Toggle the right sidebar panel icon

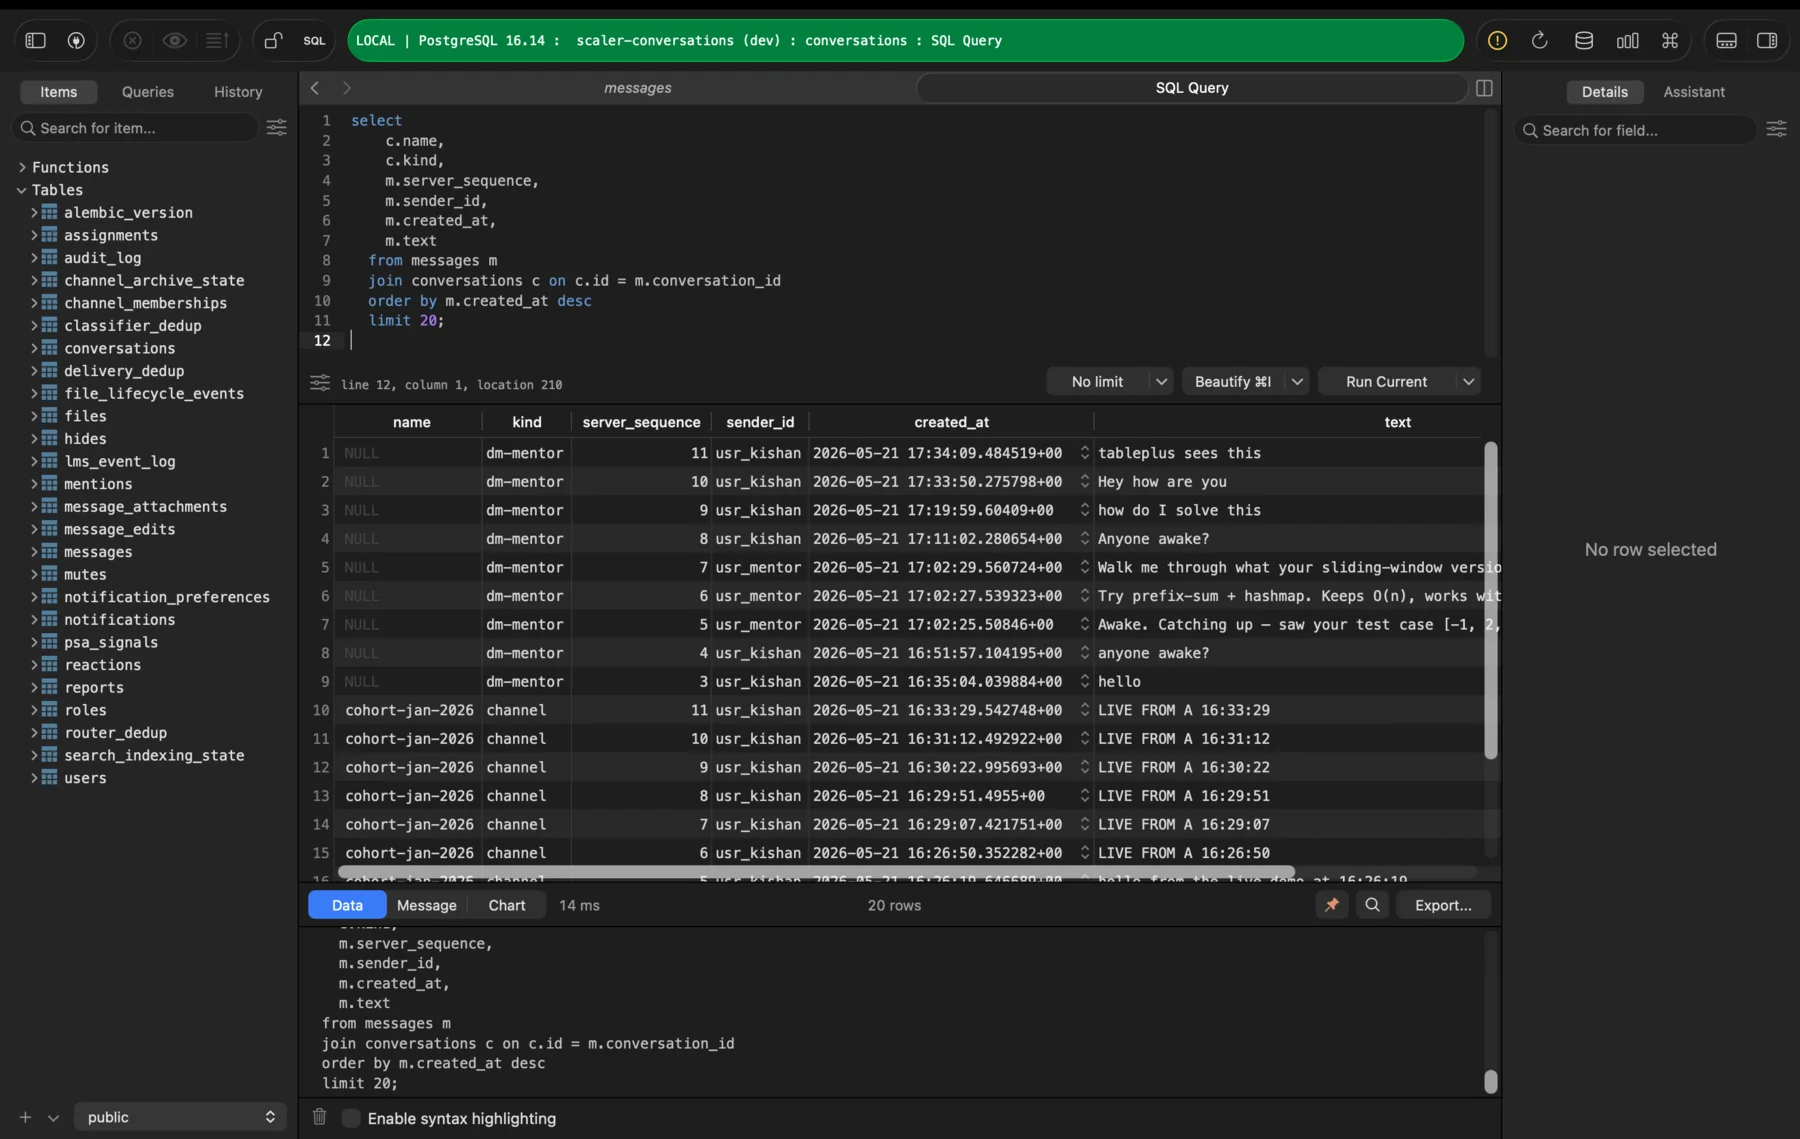tap(1767, 41)
